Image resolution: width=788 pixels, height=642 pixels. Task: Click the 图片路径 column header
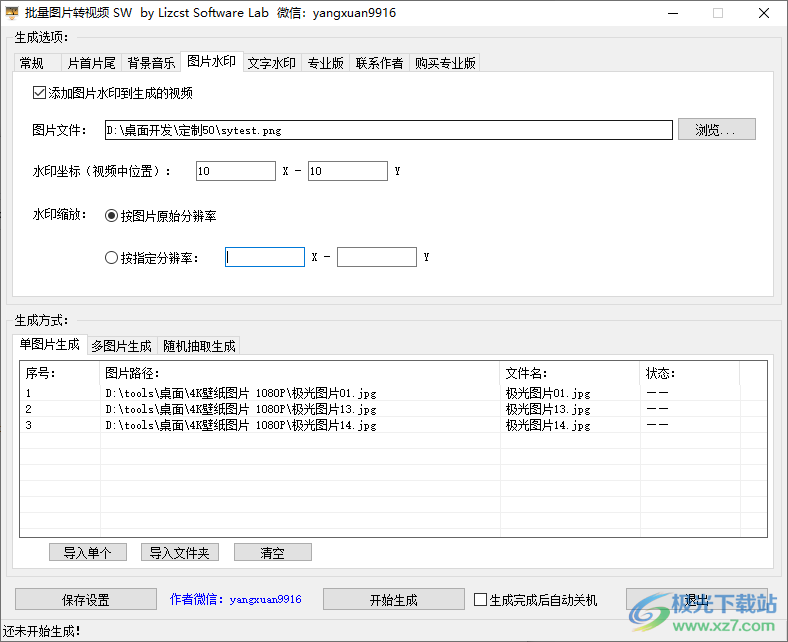pos(300,373)
